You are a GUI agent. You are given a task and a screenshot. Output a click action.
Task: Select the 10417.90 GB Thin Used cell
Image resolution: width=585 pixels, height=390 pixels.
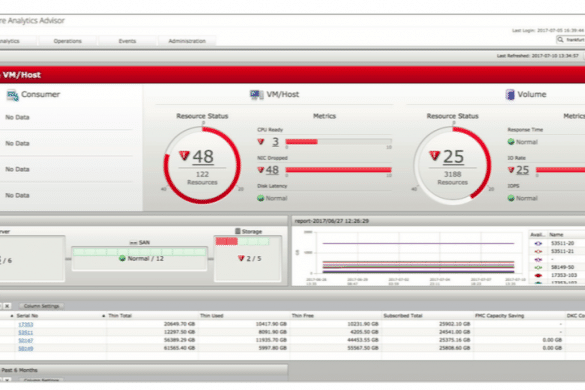pos(271,324)
